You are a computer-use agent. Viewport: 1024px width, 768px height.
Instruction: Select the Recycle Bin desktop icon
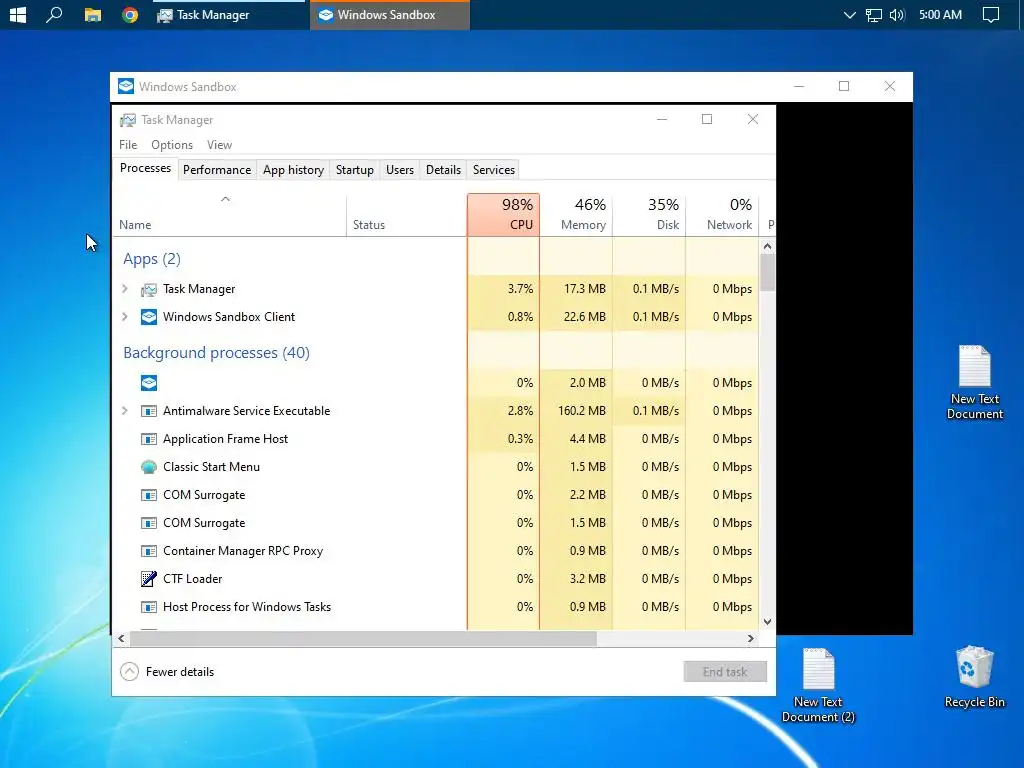[974, 677]
